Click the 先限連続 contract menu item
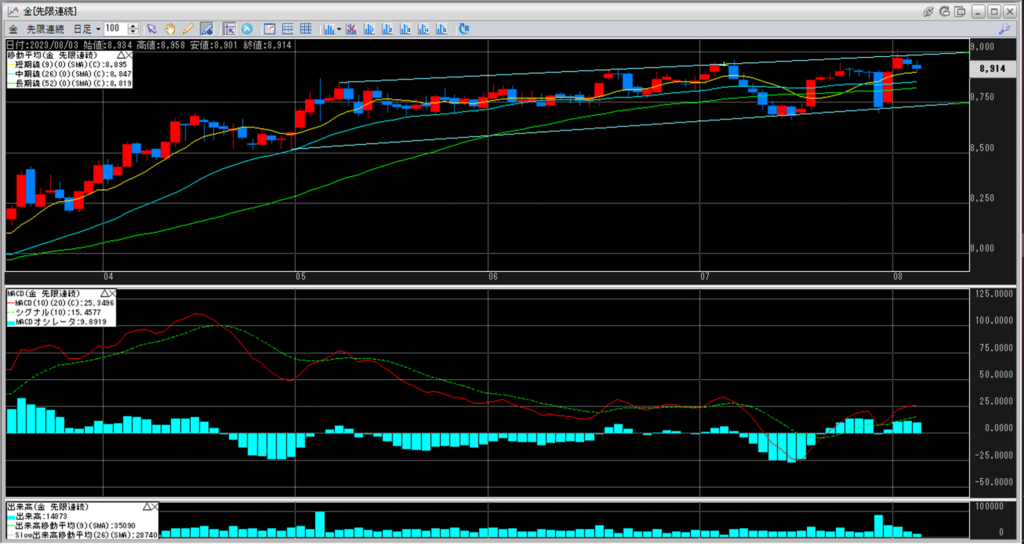The width and height of the screenshot is (1024, 544). point(46,29)
